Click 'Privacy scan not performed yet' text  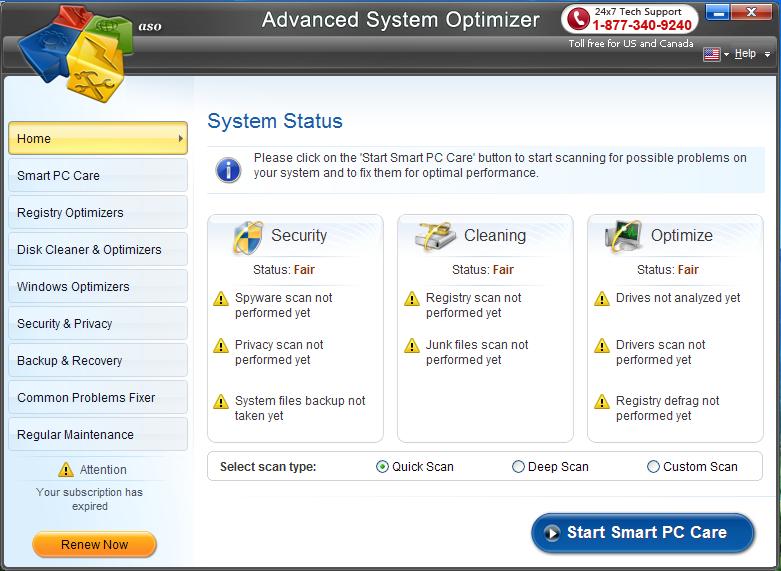tap(279, 352)
